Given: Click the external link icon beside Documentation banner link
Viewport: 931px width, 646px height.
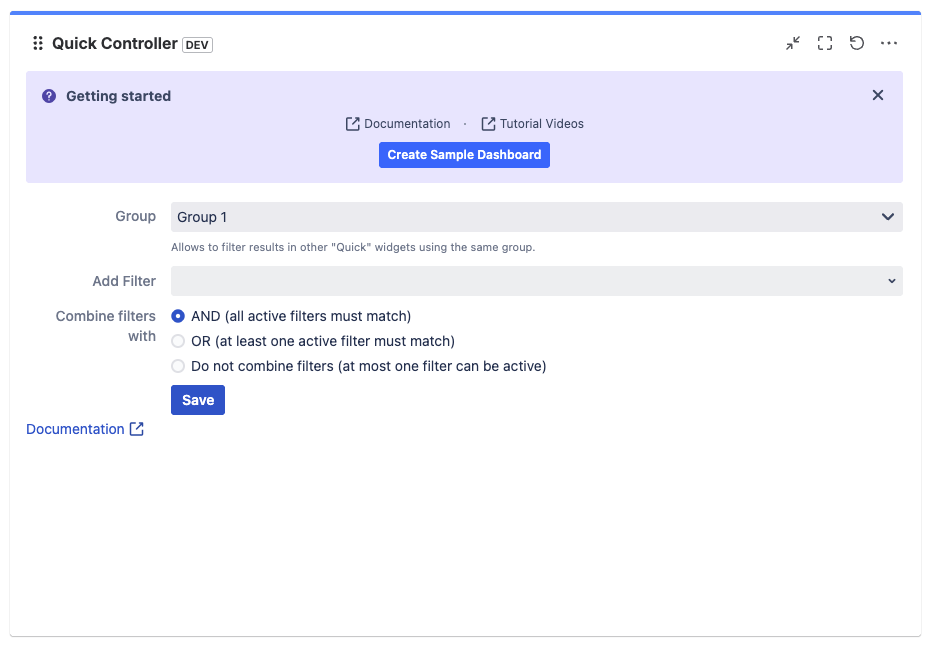Looking at the screenshot, I should pyautogui.click(x=352, y=123).
